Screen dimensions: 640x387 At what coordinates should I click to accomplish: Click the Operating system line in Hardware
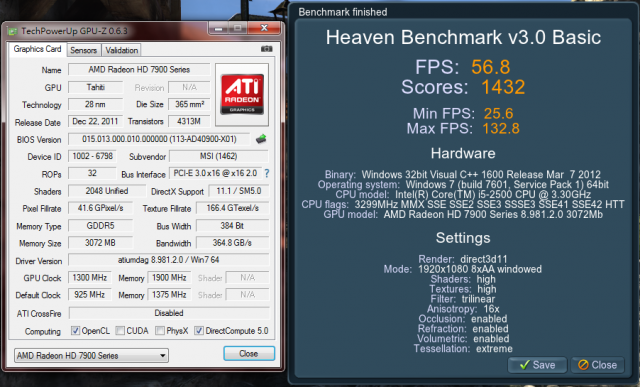coord(463,185)
